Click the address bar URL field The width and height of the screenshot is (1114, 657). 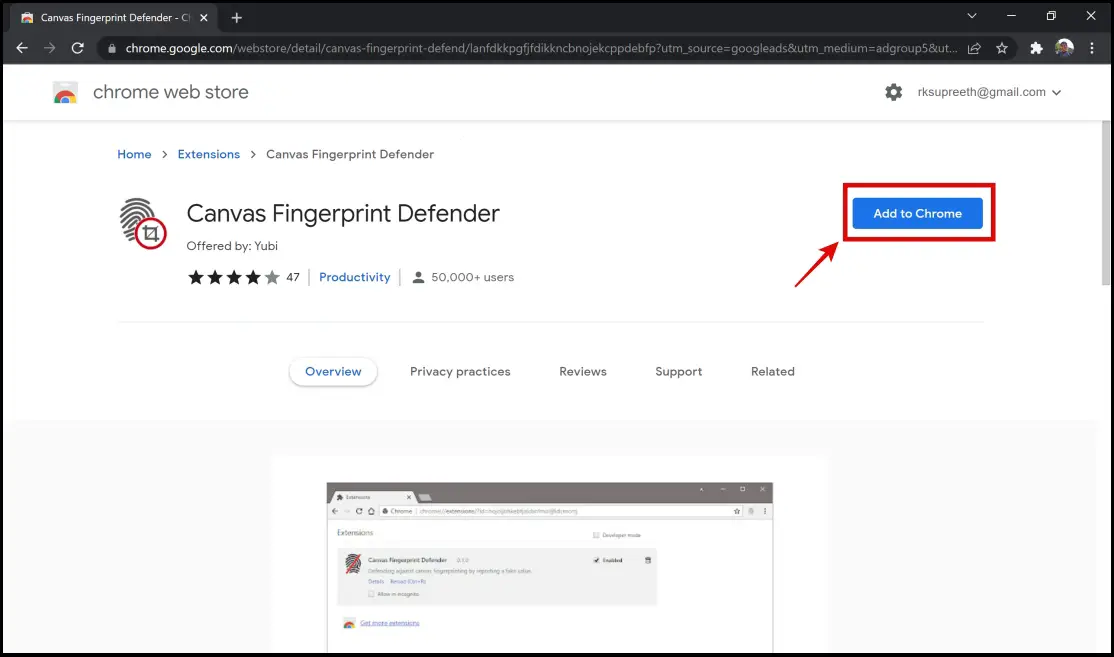tap(541, 48)
